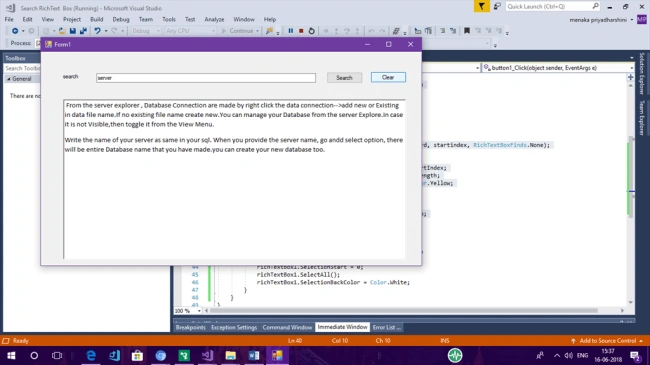Screen dimensions: 650x365
Task: Switch to the Immediate Window tab
Action: (x=342, y=327)
